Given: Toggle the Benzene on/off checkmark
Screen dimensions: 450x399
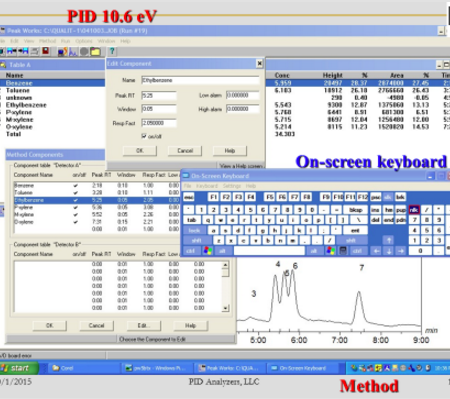Looking at the screenshot, I should (x=76, y=185).
